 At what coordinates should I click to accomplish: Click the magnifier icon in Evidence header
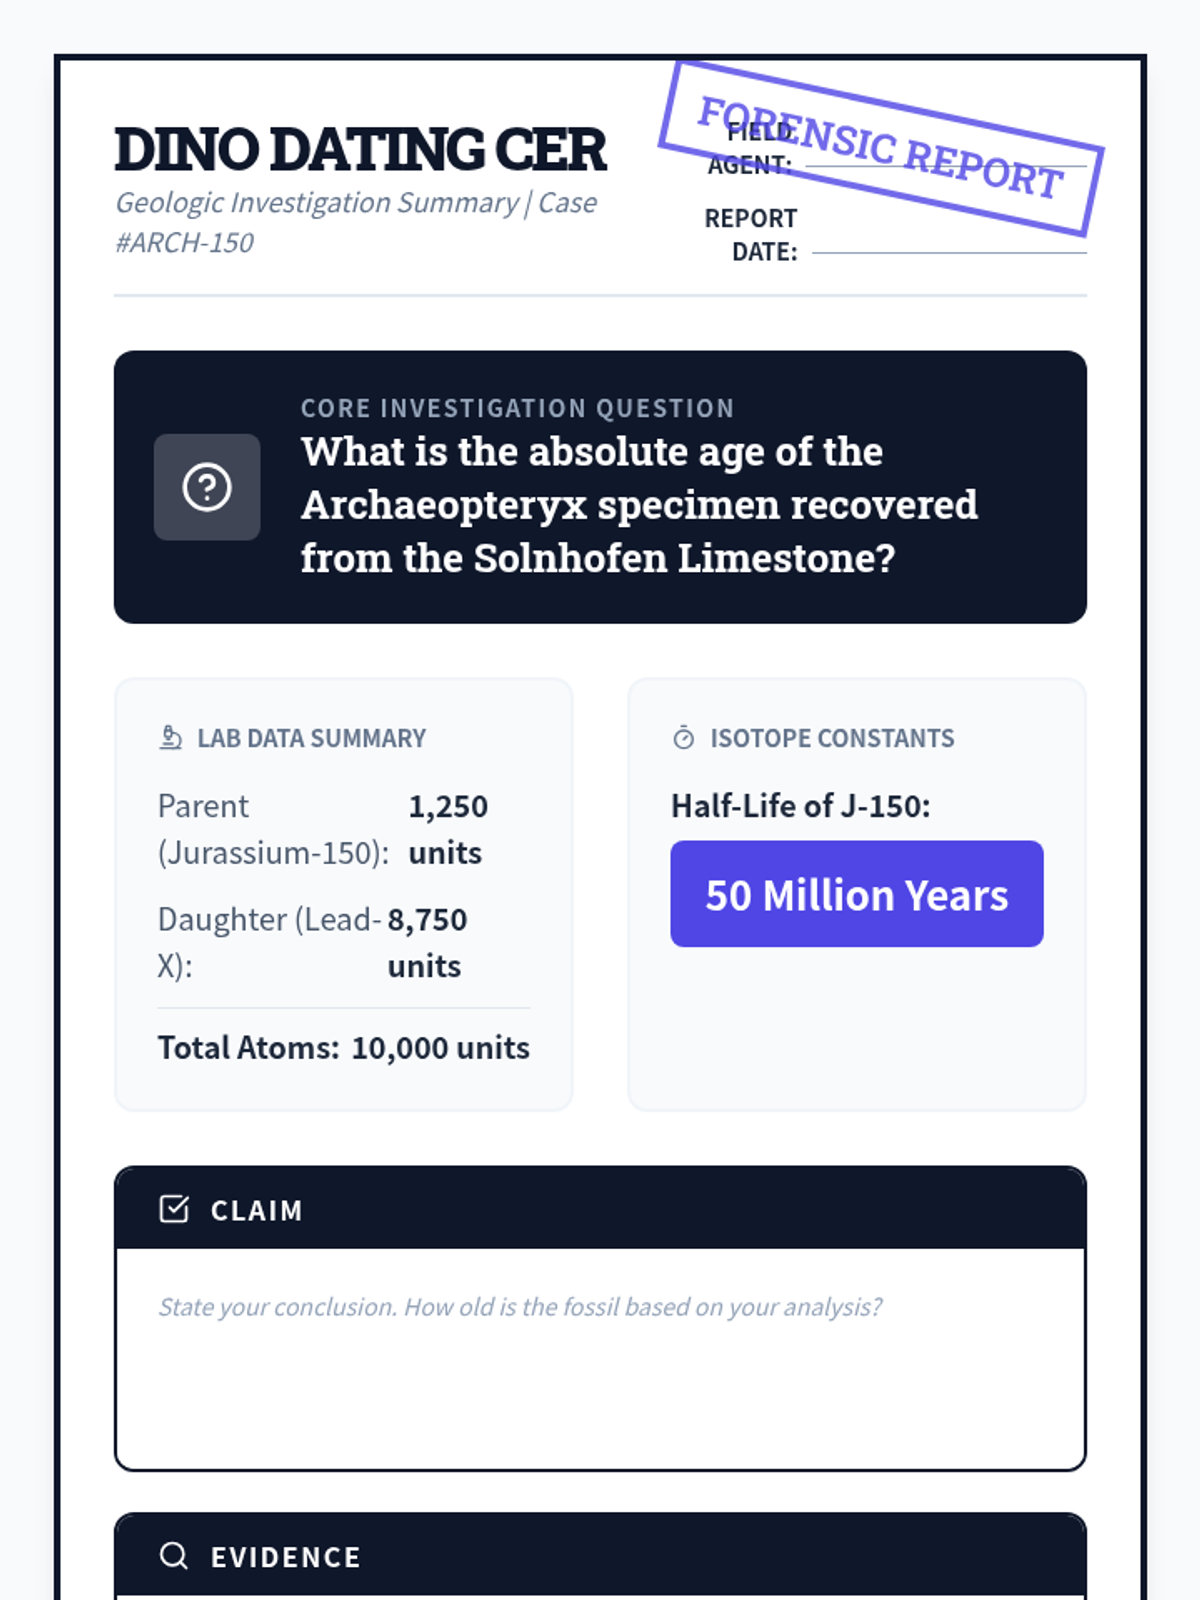174,1555
